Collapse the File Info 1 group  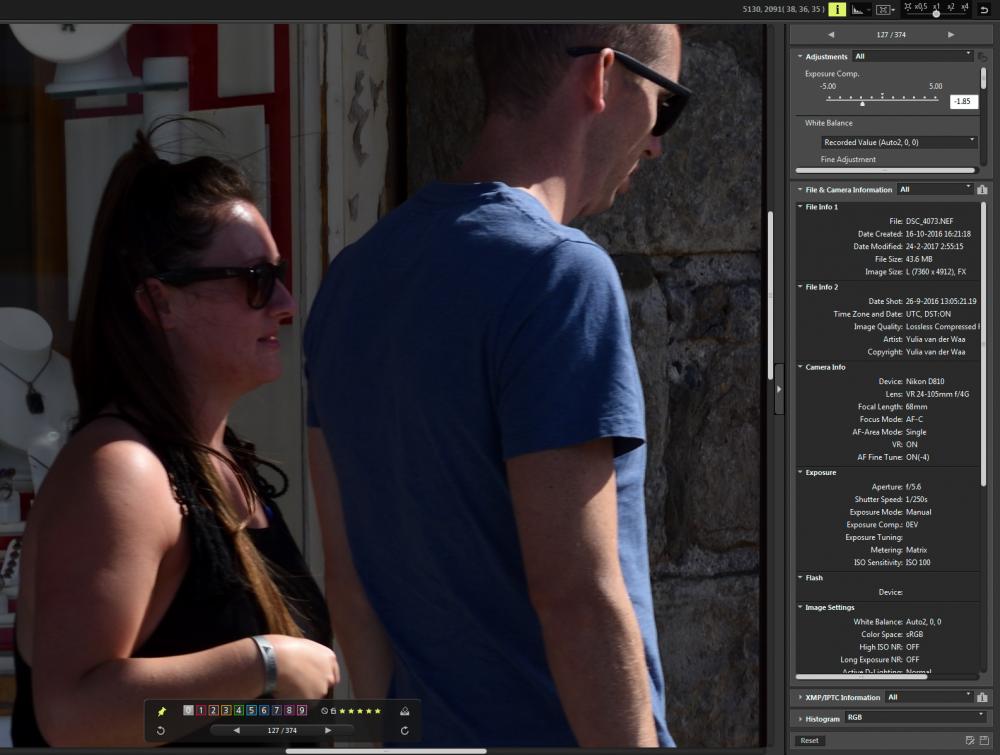click(x=800, y=207)
